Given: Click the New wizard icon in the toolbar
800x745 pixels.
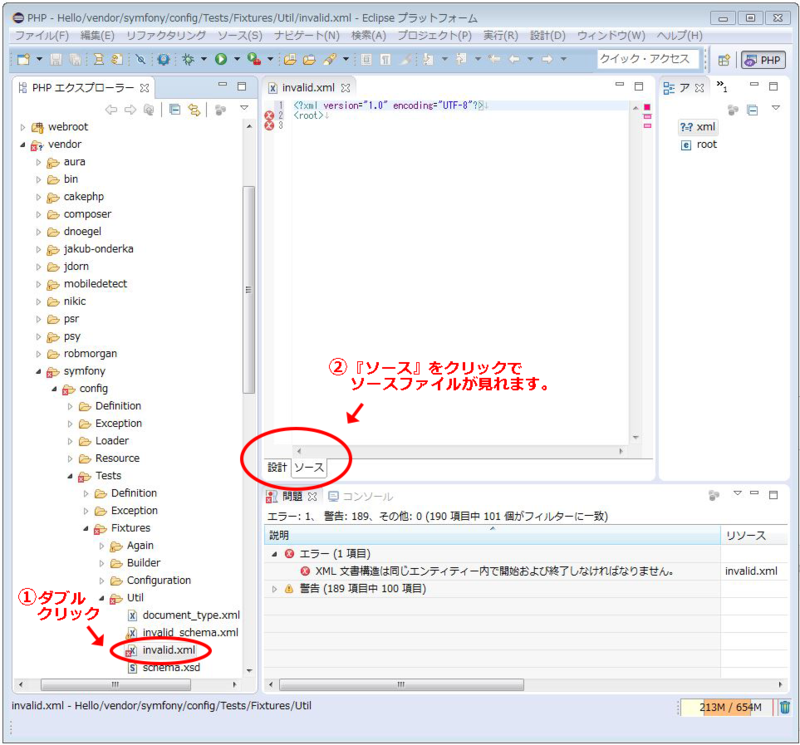Looking at the screenshot, I should pos(23,59).
